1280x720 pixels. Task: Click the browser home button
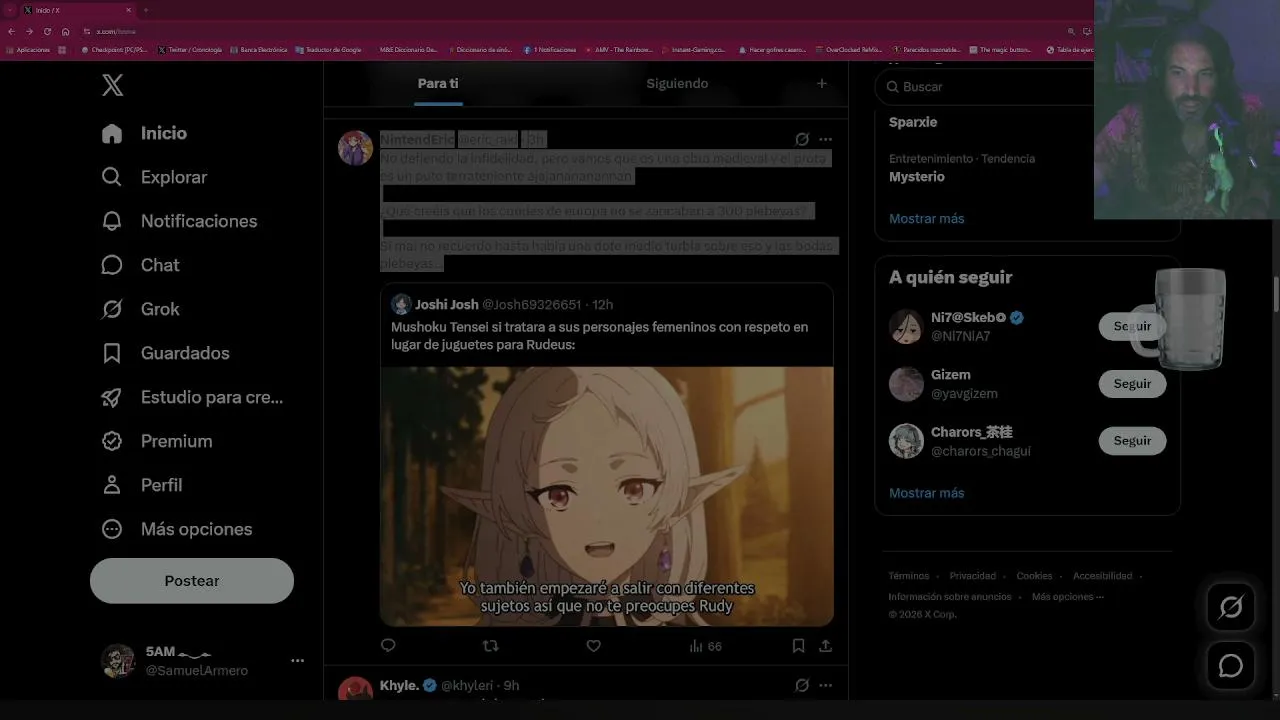tap(65, 31)
